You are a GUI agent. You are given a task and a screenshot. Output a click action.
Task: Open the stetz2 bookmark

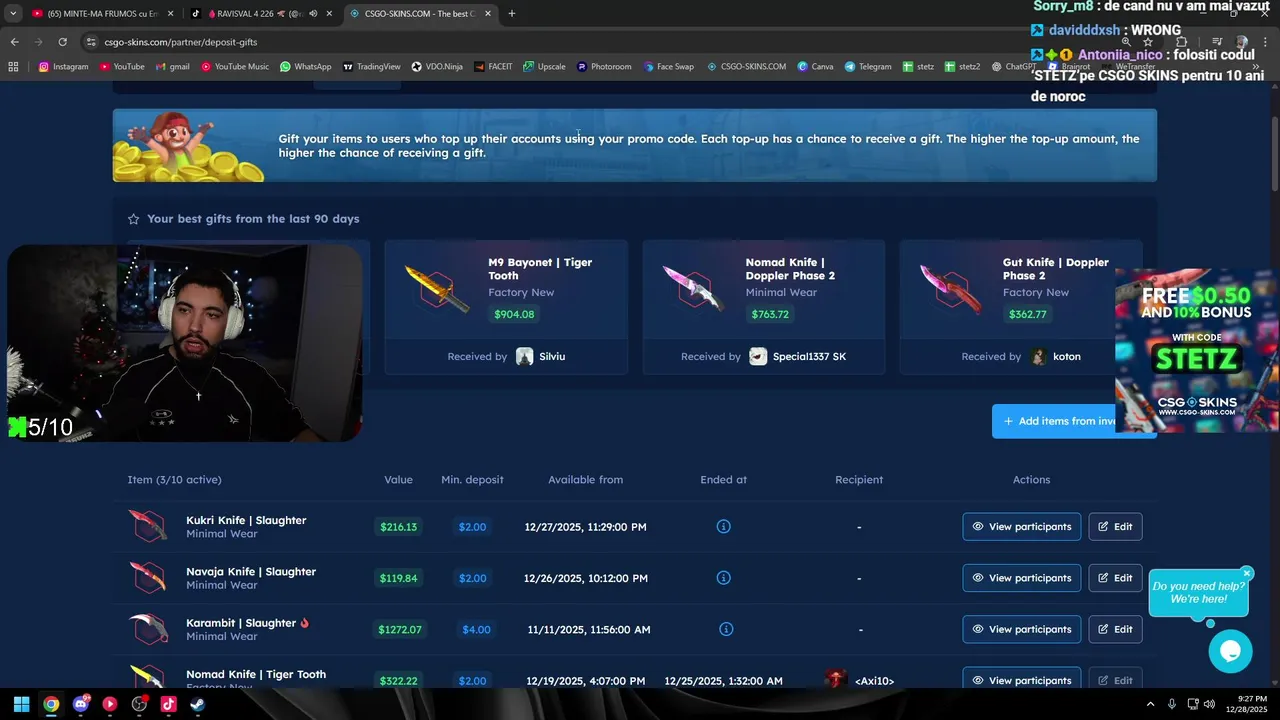[x=962, y=67]
